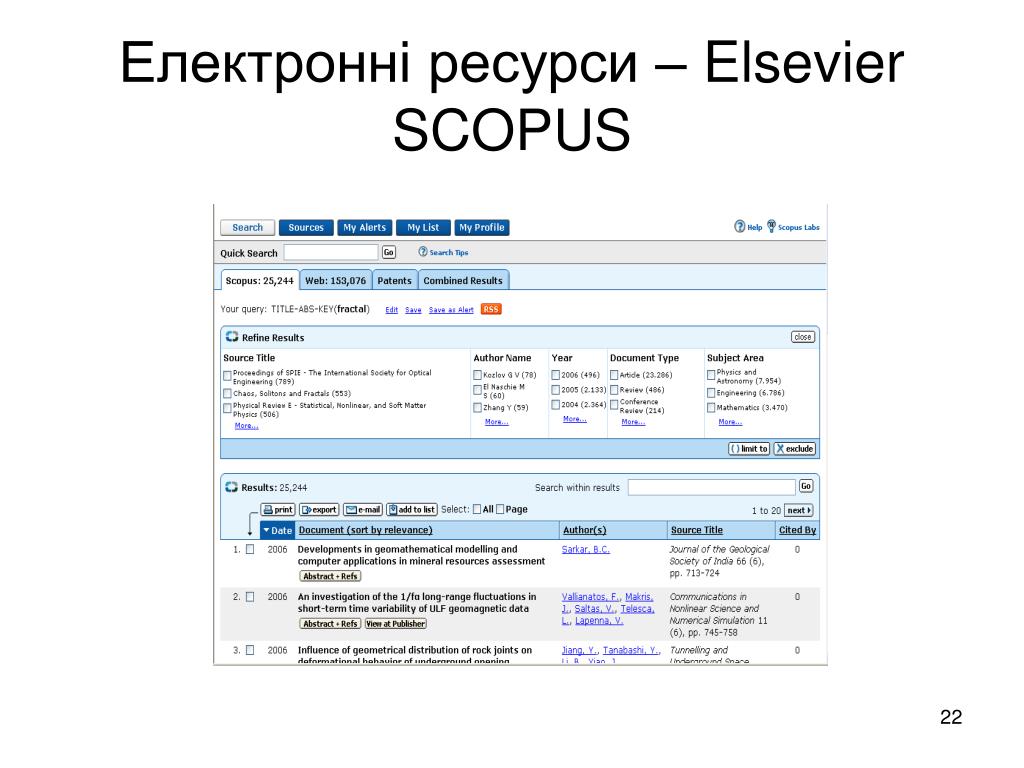
Task: Go to next results page
Action: pos(798,510)
